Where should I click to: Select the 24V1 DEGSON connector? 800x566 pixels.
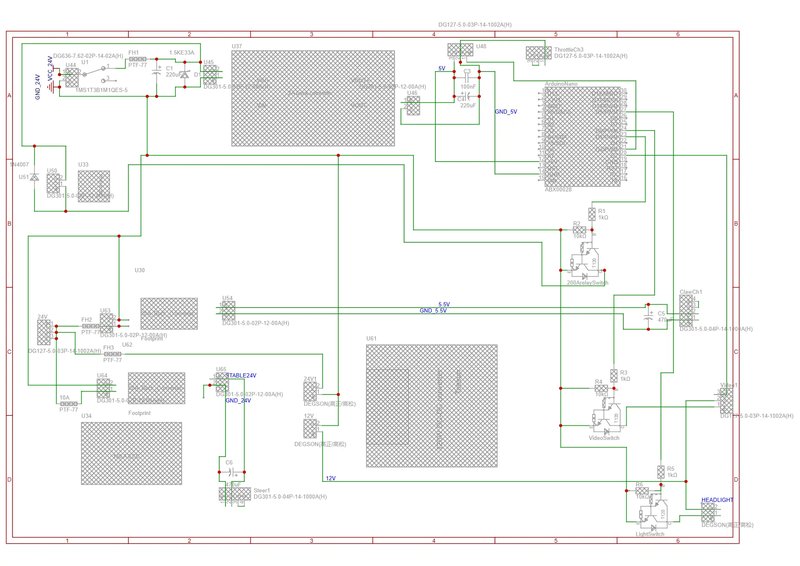310,391
